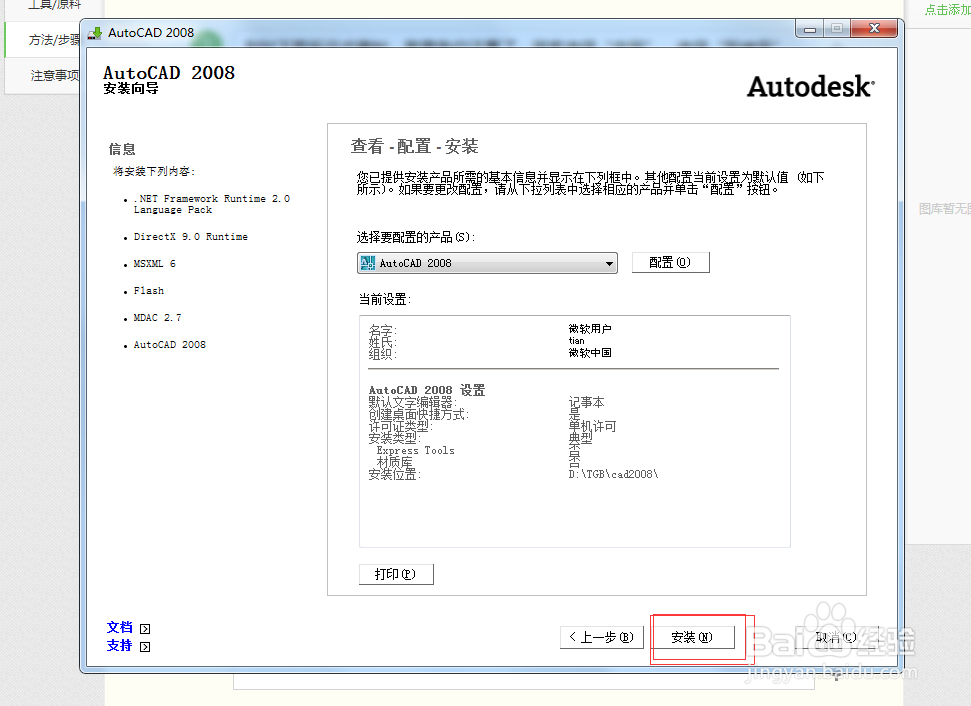971x706 pixels.
Task: Click the .NET Framework Runtime 2.0 Language Pack item
Action: point(212,204)
